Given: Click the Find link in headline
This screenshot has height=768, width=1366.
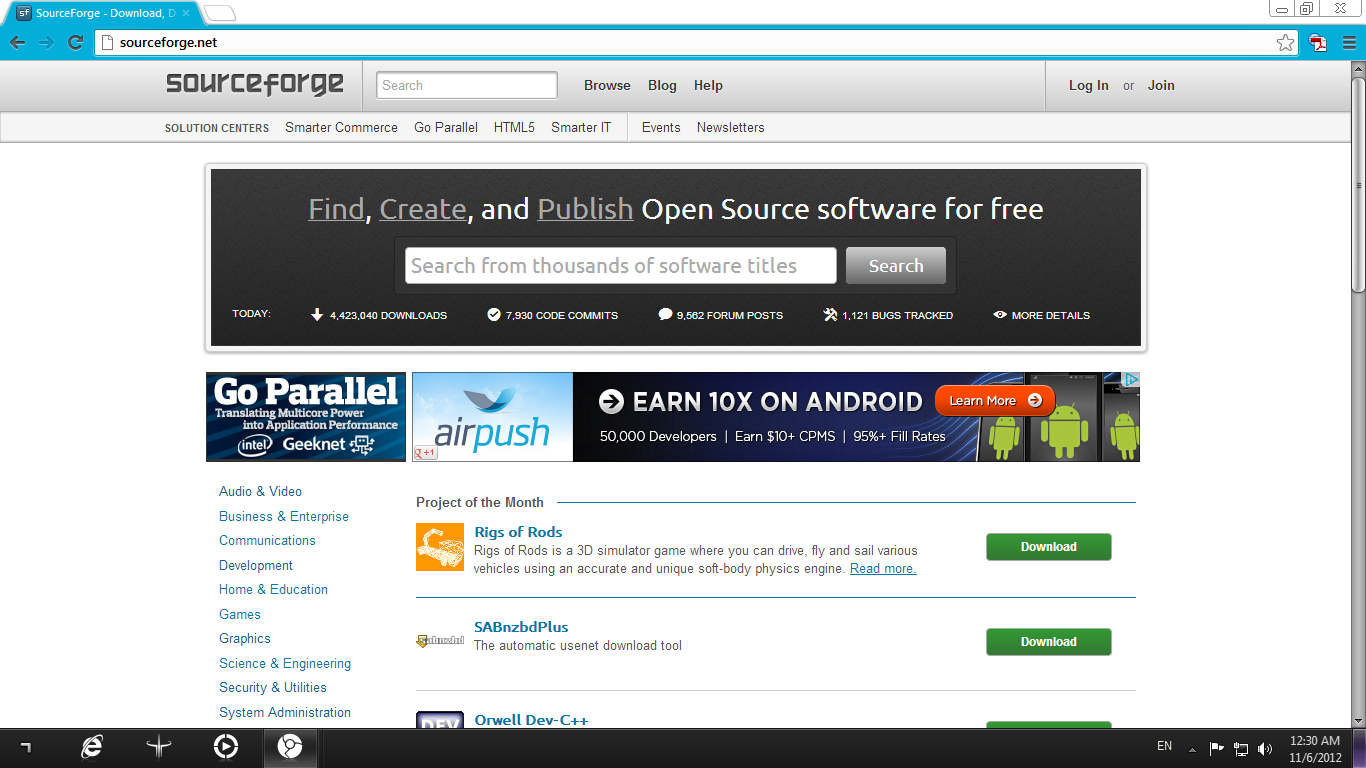Looking at the screenshot, I should point(336,209).
